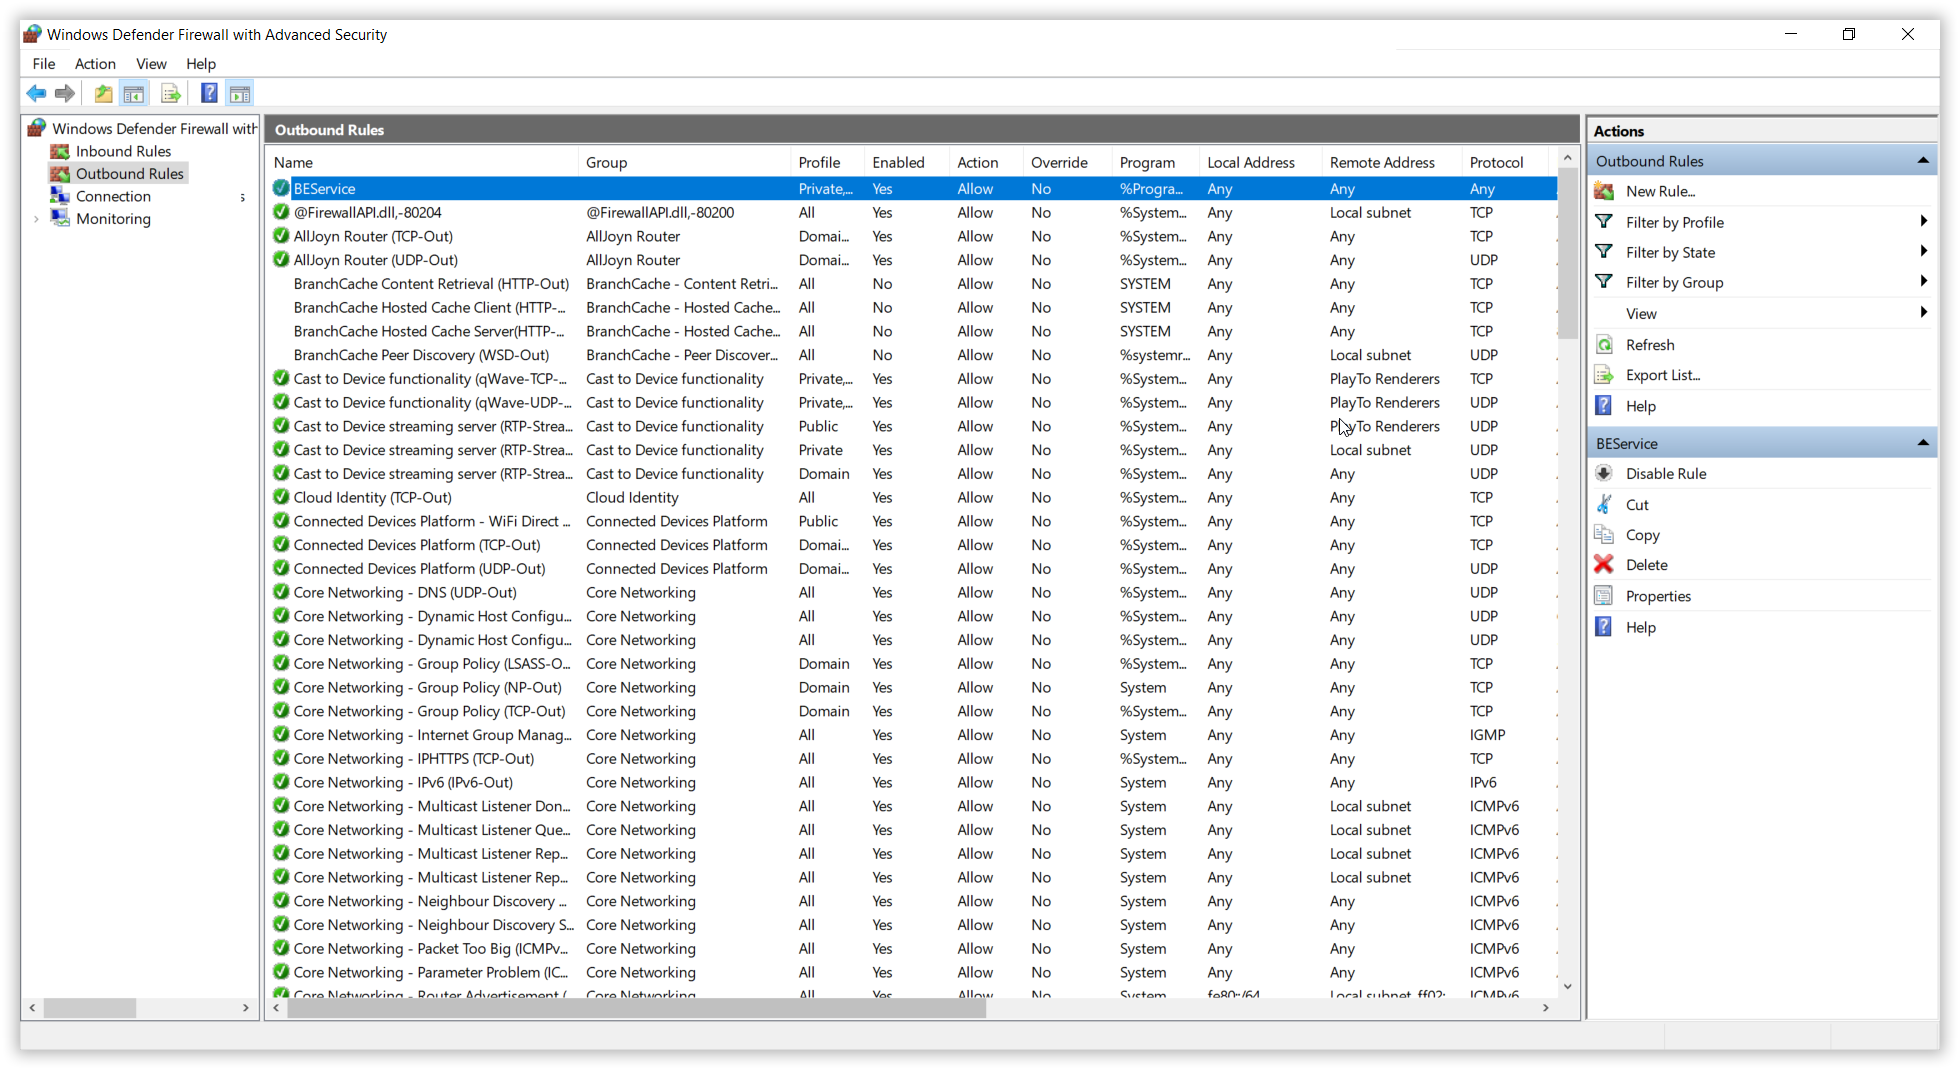Select the BEService rule row
The width and height of the screenshot is (1960, 1070).
(x=913, y=189)
